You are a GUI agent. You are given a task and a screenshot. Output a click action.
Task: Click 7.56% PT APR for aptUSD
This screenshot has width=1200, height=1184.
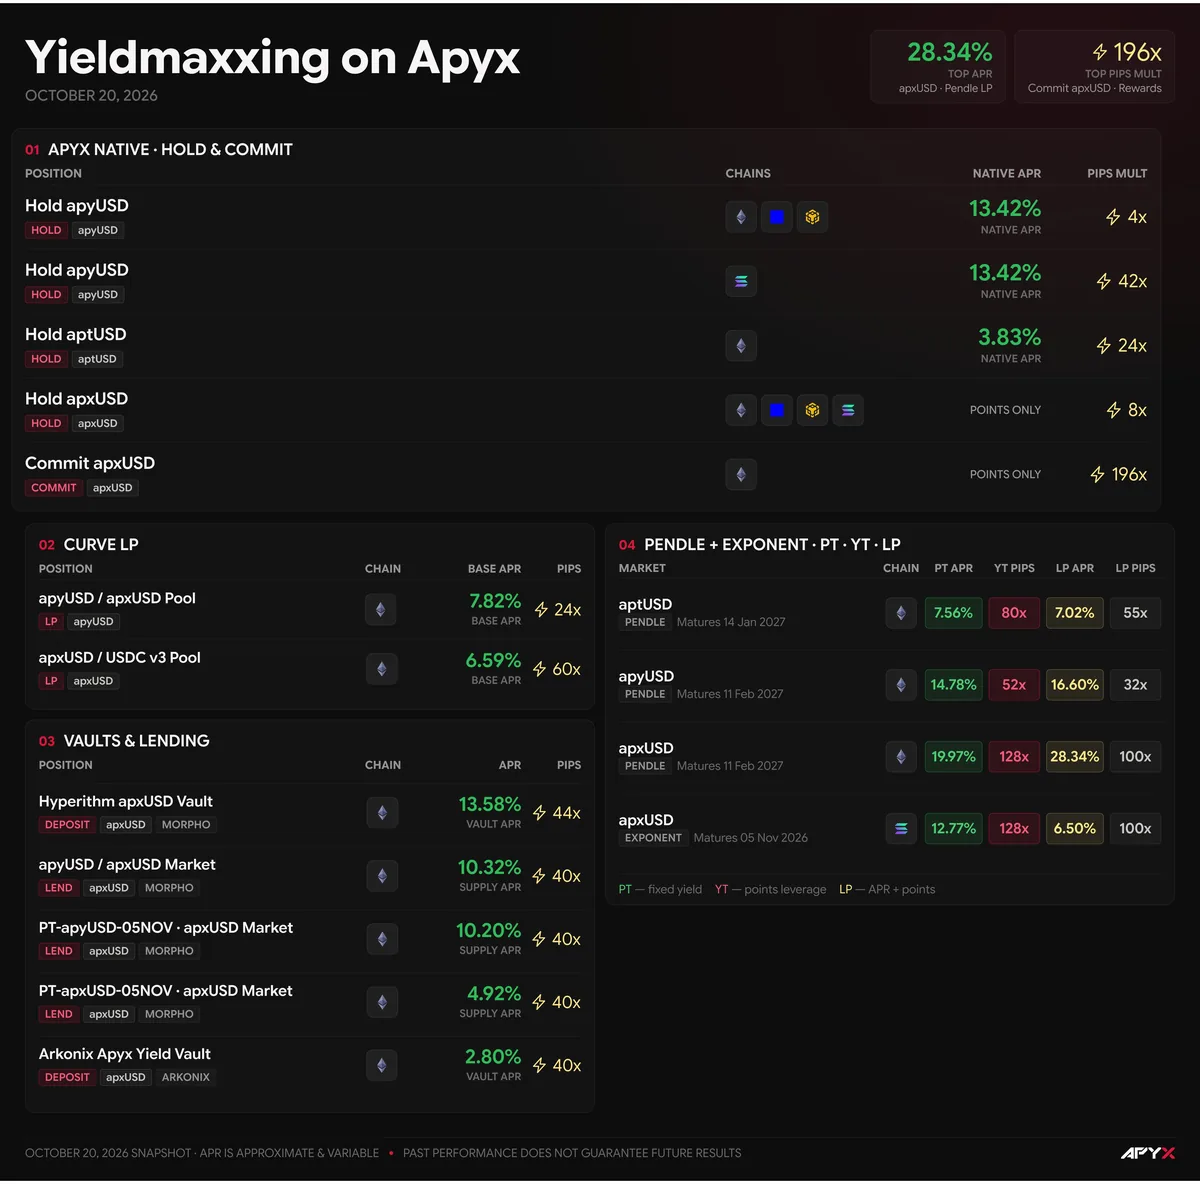(953, 613)
